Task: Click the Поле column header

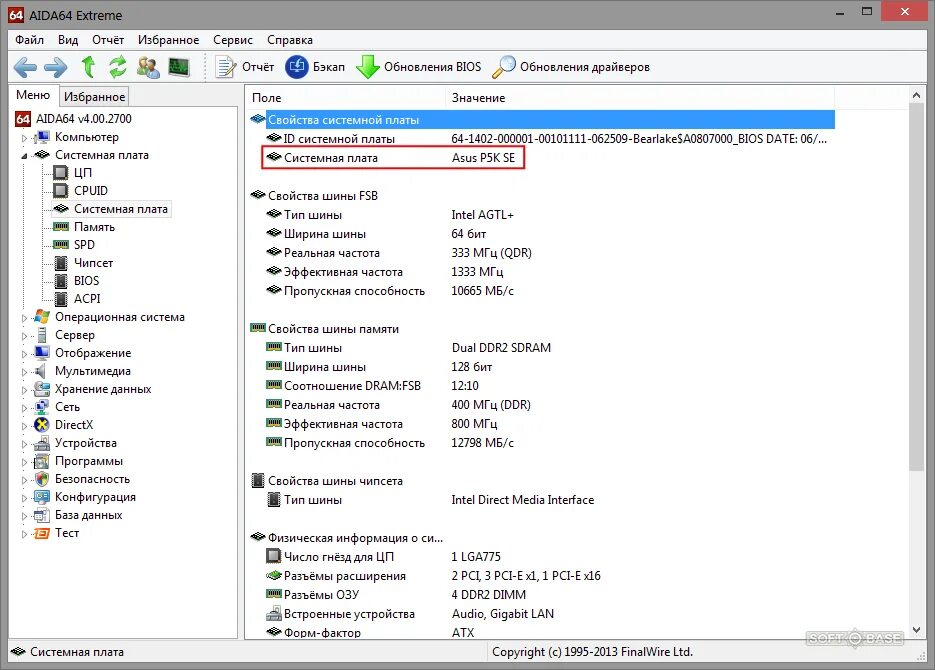Action: point(346,98)
